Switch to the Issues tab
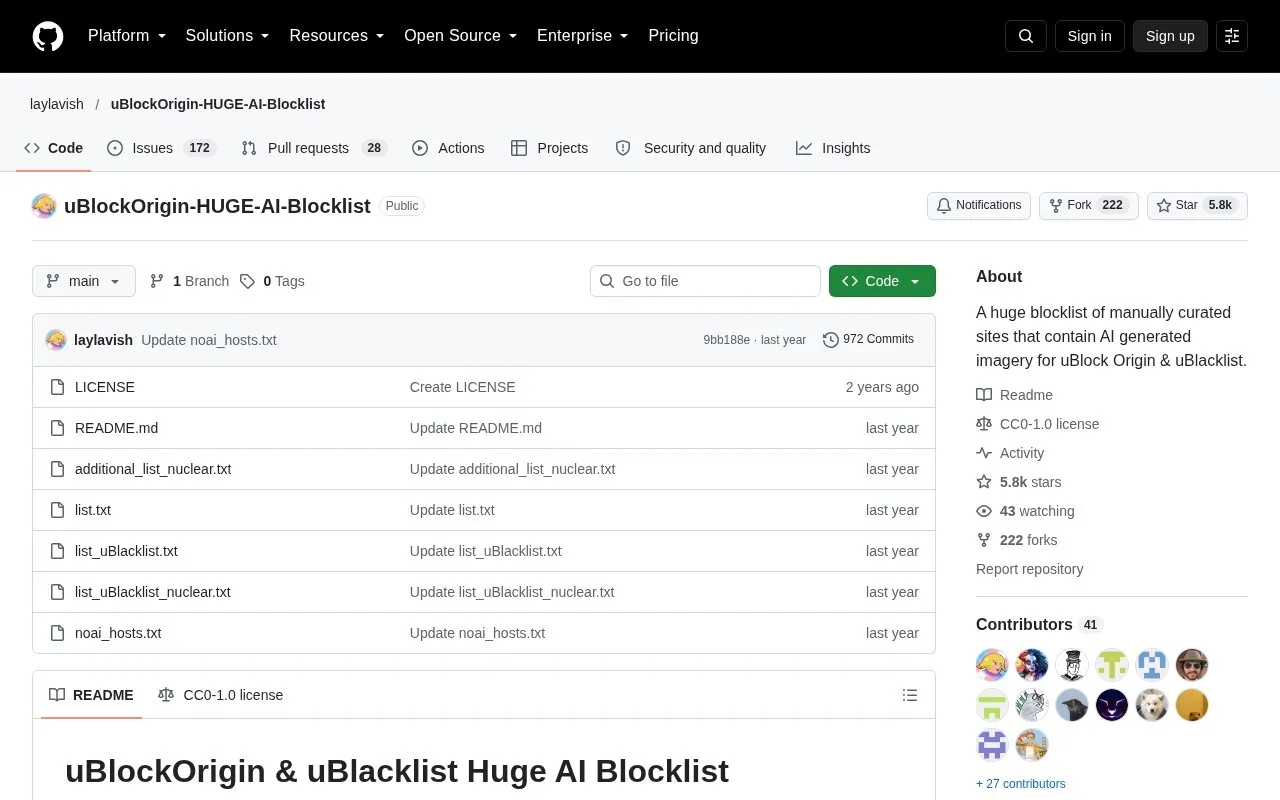1280x800 pixels. coord(161,148)
